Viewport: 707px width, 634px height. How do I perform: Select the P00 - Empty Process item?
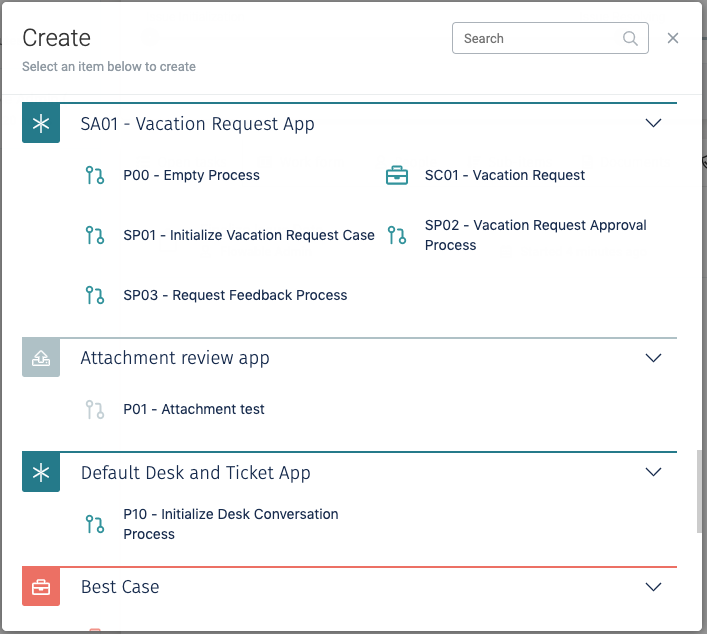pos(191,176)
